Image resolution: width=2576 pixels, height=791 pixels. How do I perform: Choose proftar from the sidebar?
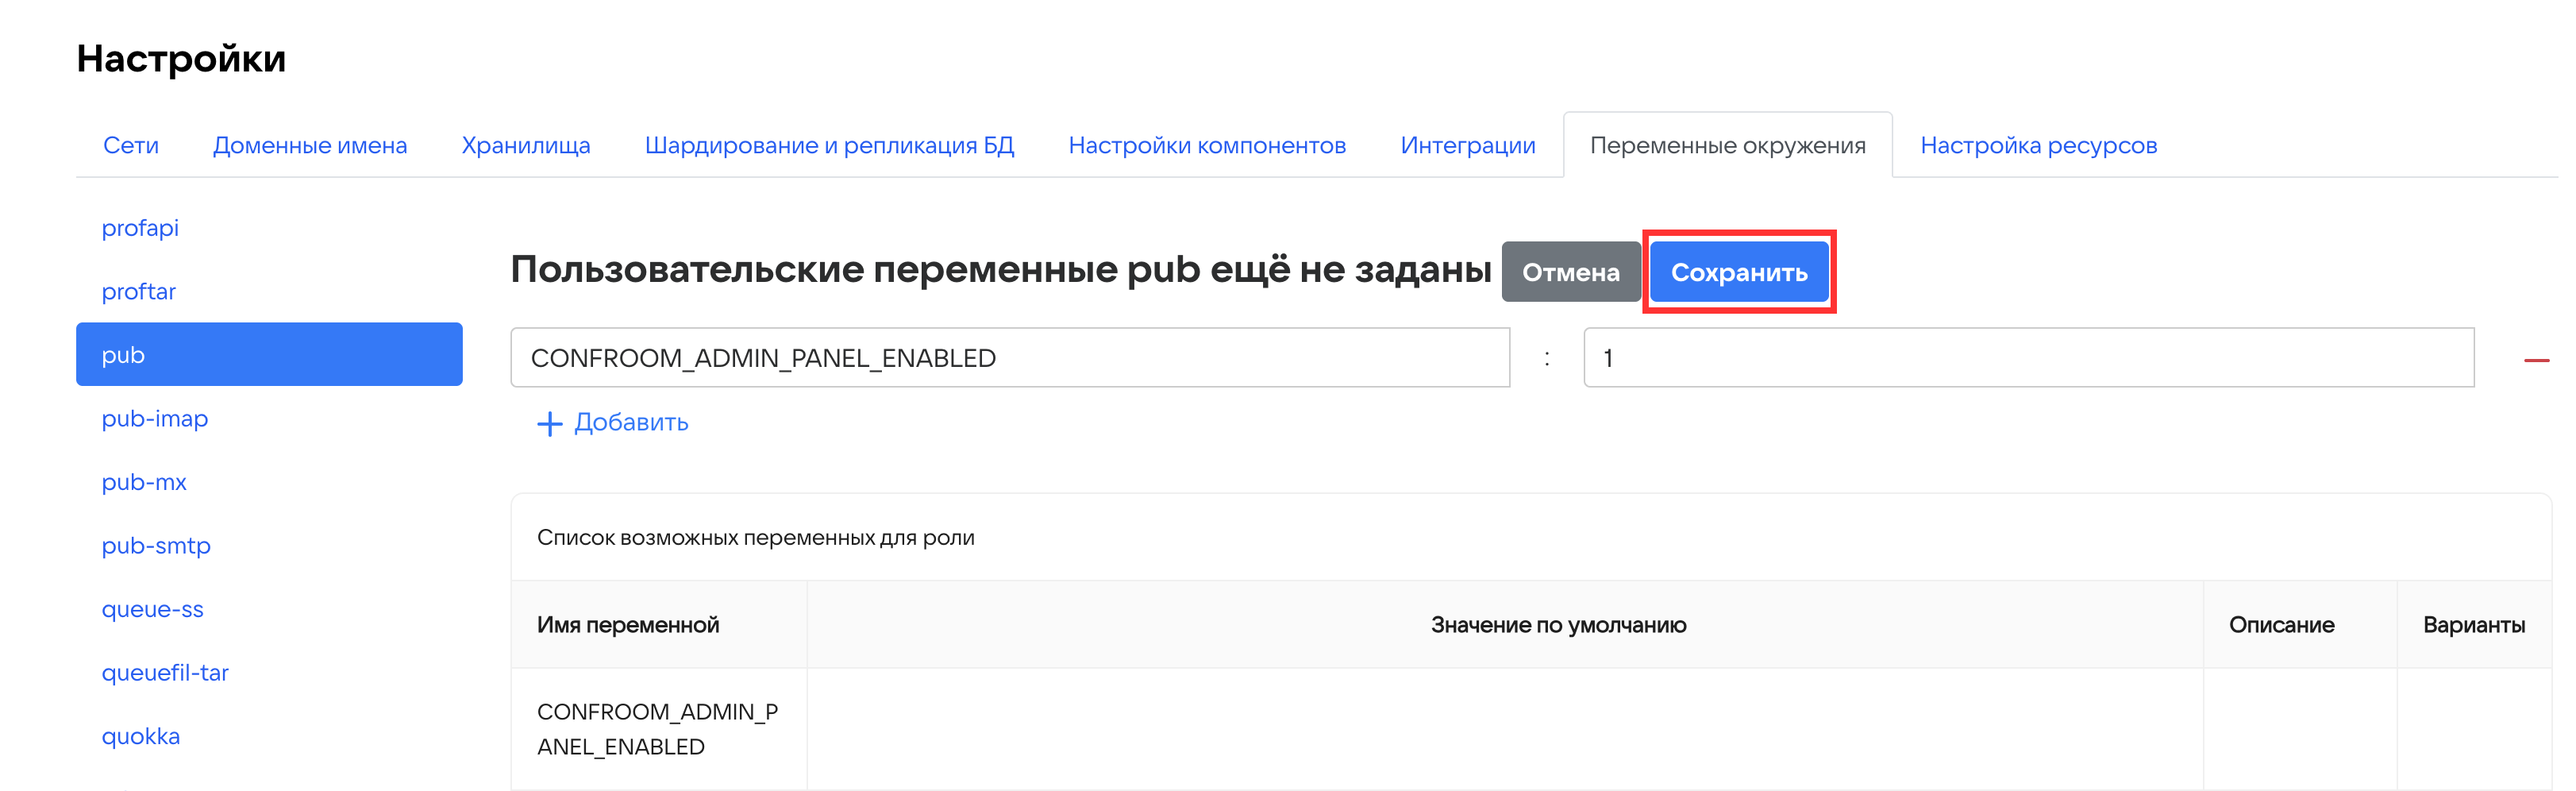point(139,292)
